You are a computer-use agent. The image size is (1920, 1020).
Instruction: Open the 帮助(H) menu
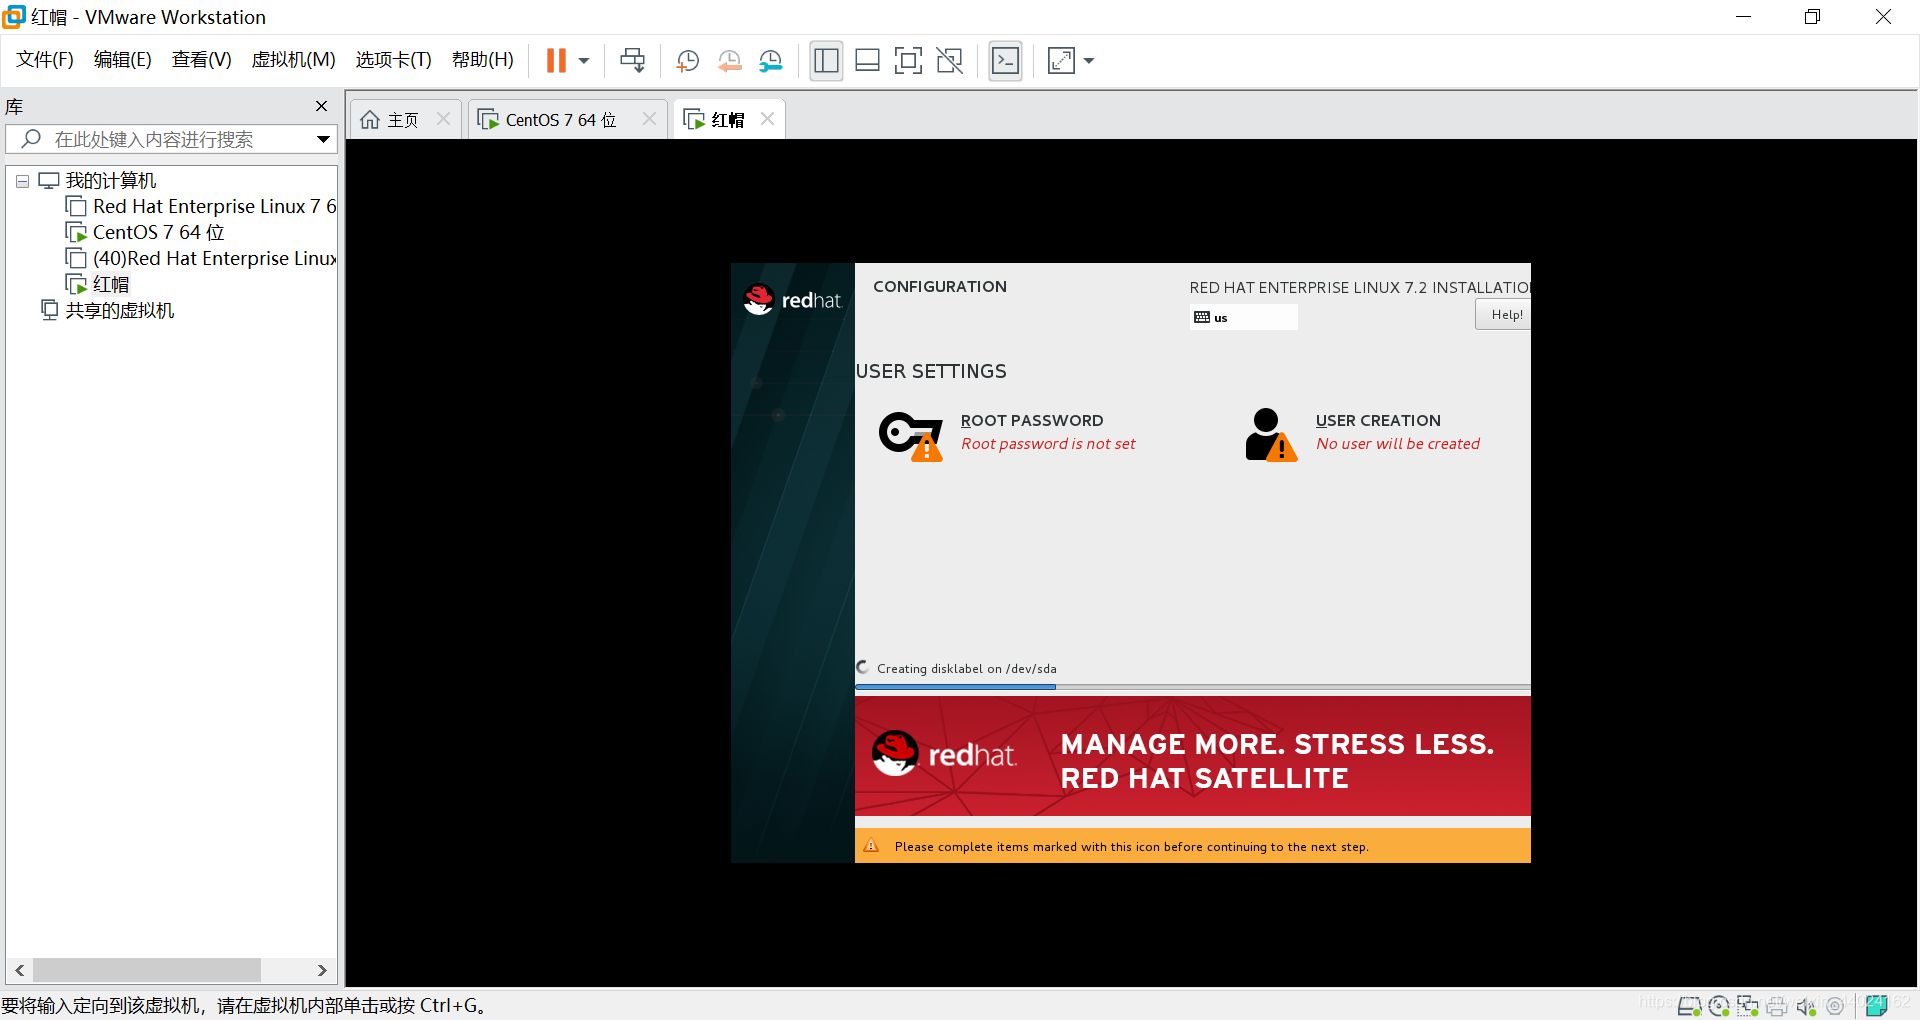(x=483, y=60)
